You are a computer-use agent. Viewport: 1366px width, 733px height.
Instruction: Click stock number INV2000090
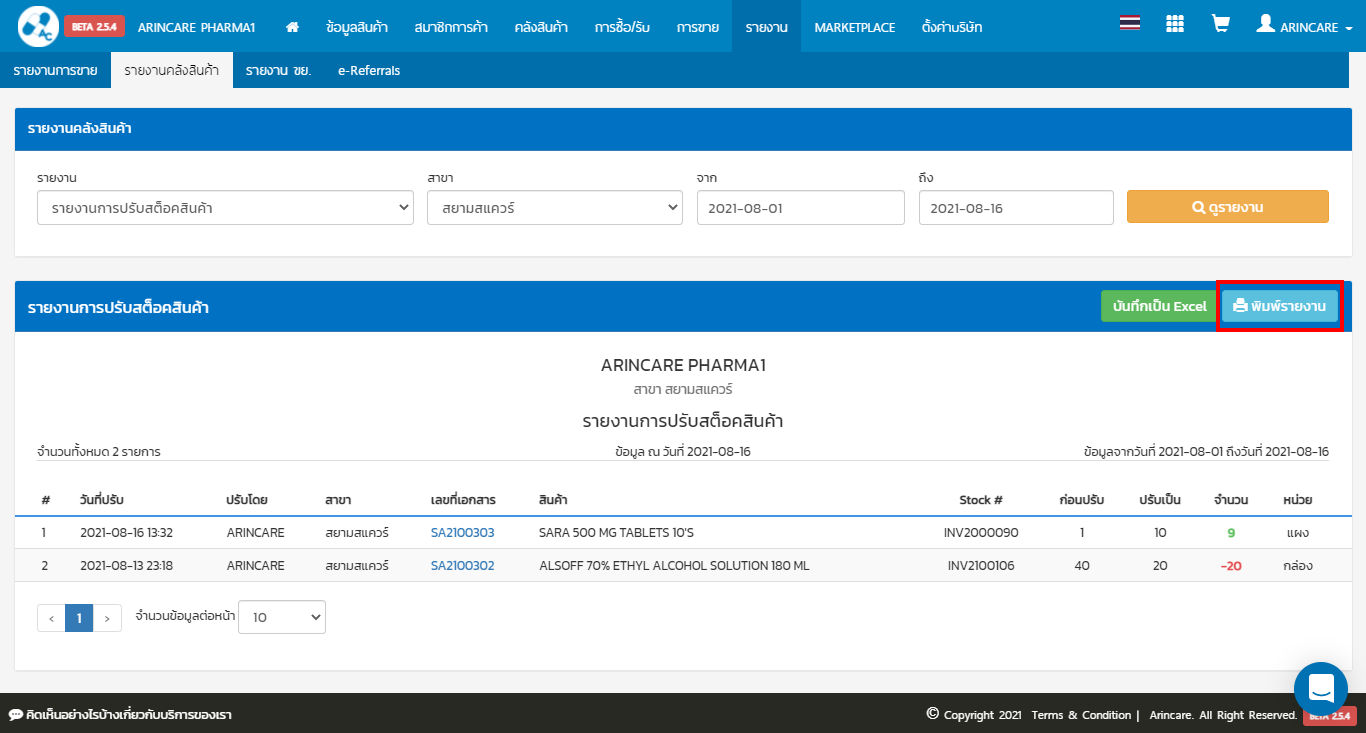tap(980, 532)
